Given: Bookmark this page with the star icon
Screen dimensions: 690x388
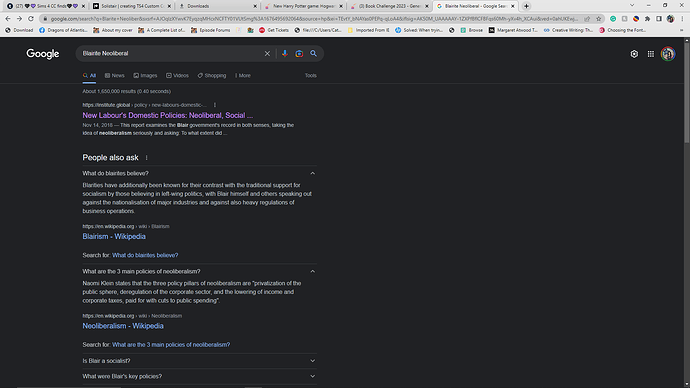Looking at the screenshot, I should [598, 19].
